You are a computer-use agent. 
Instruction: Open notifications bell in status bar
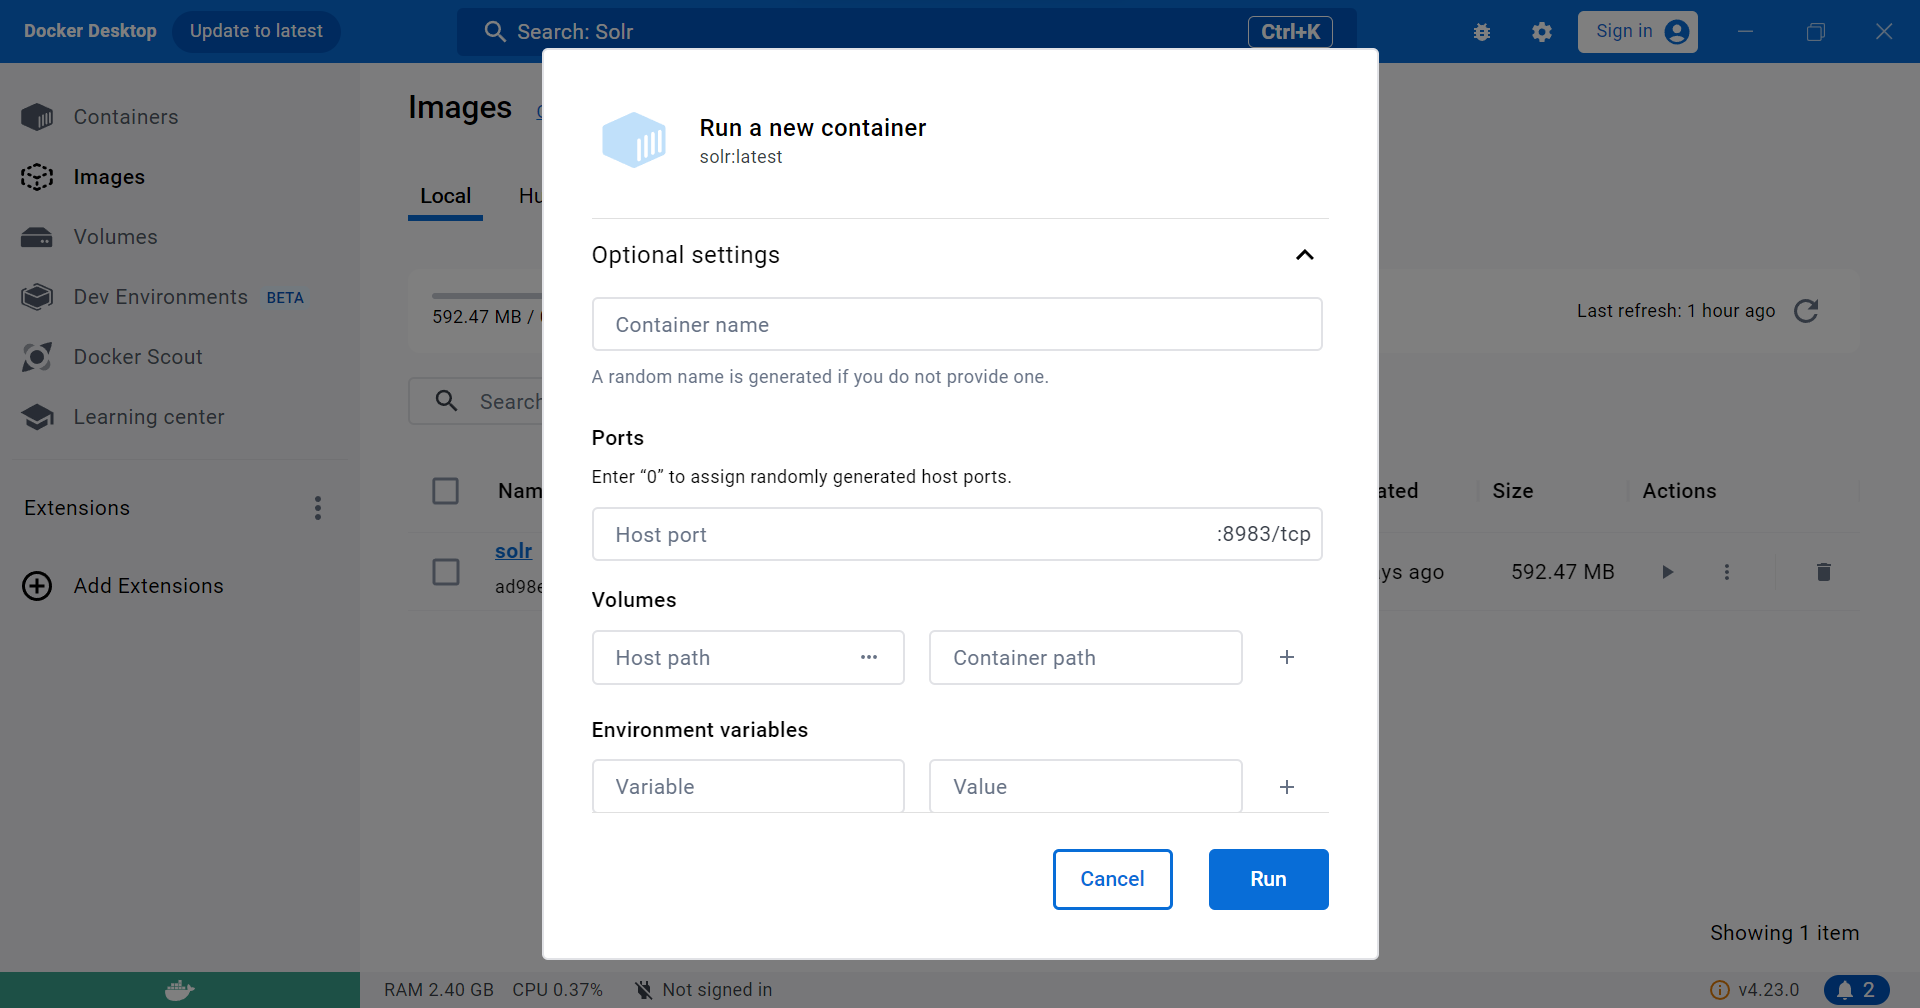(1857, 990)
